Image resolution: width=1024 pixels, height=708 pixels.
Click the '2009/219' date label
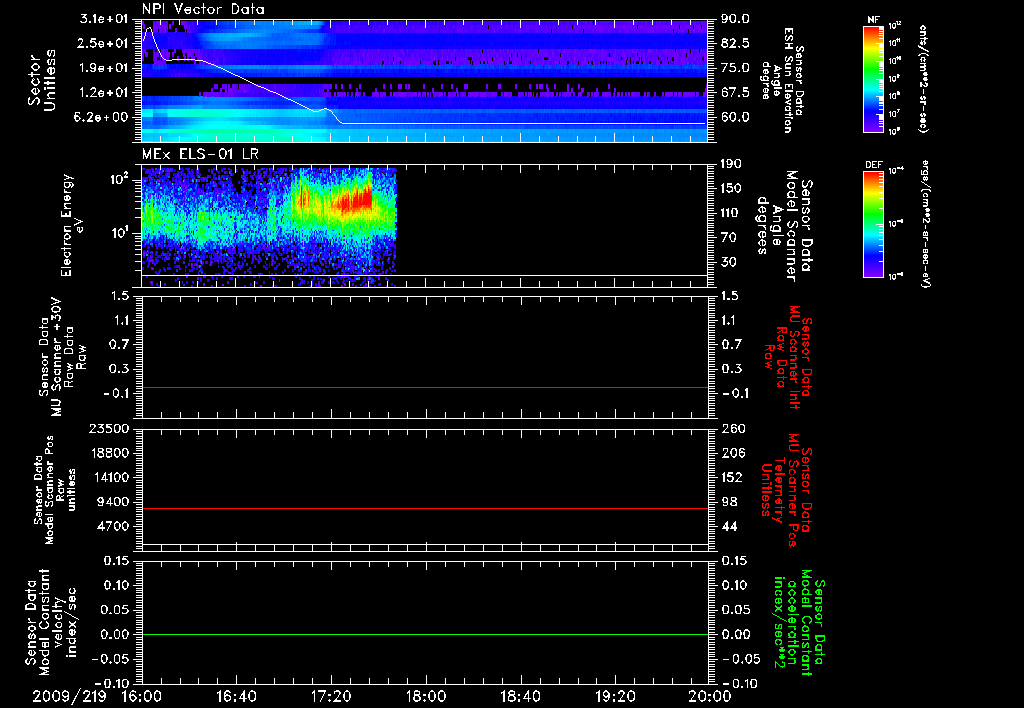69,696
